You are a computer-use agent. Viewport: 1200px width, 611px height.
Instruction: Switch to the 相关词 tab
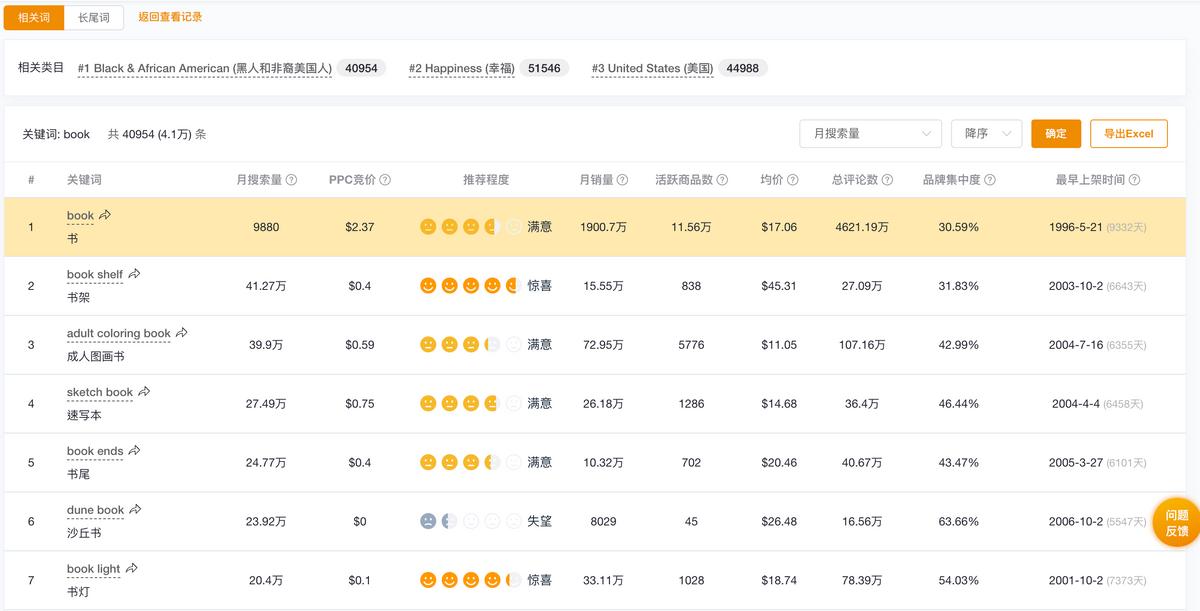33,17
